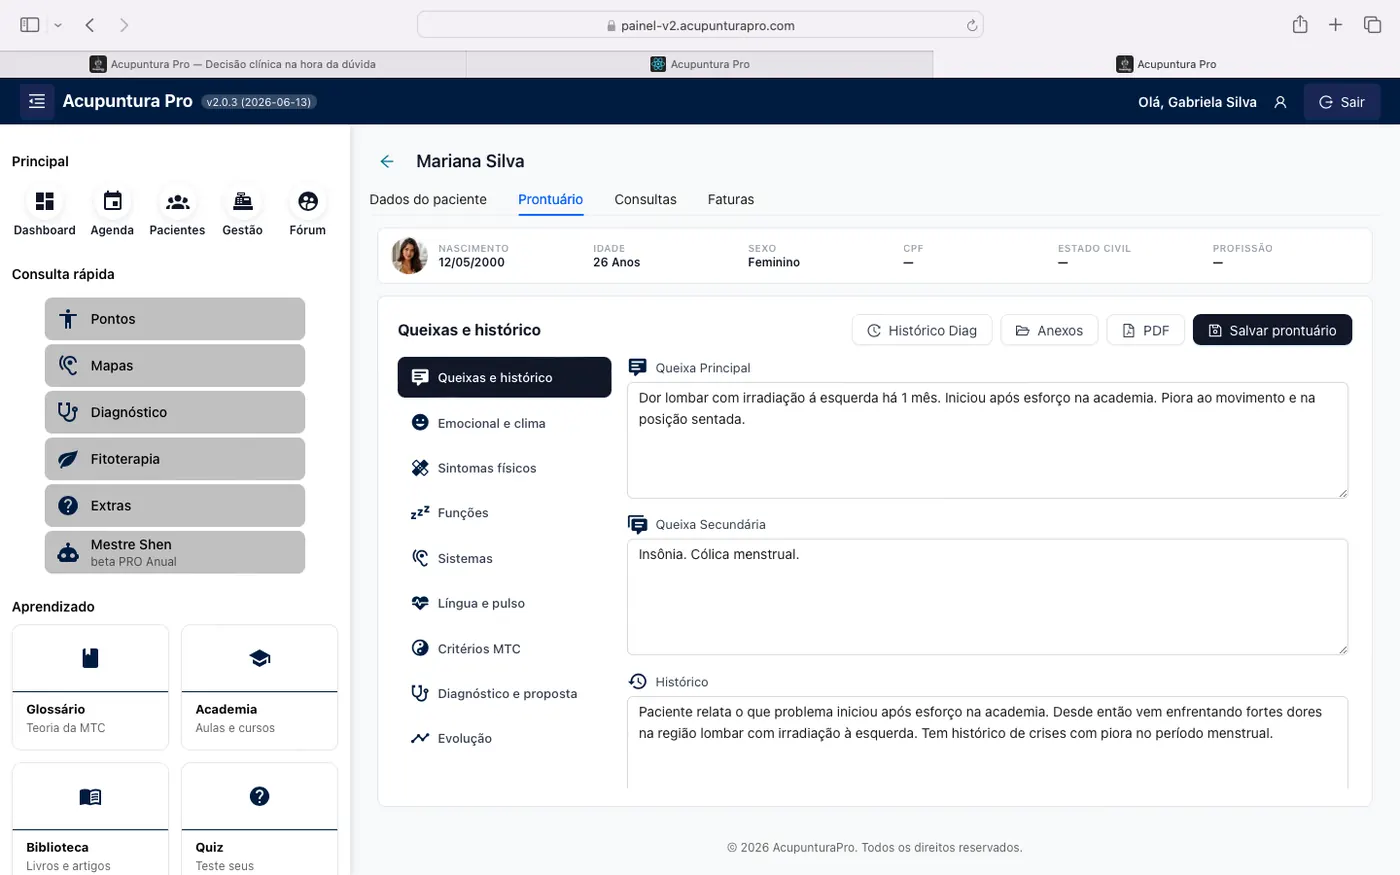The image size is (1400, 875).
Task: Select Sistemas section
Action: coord(504,558)
